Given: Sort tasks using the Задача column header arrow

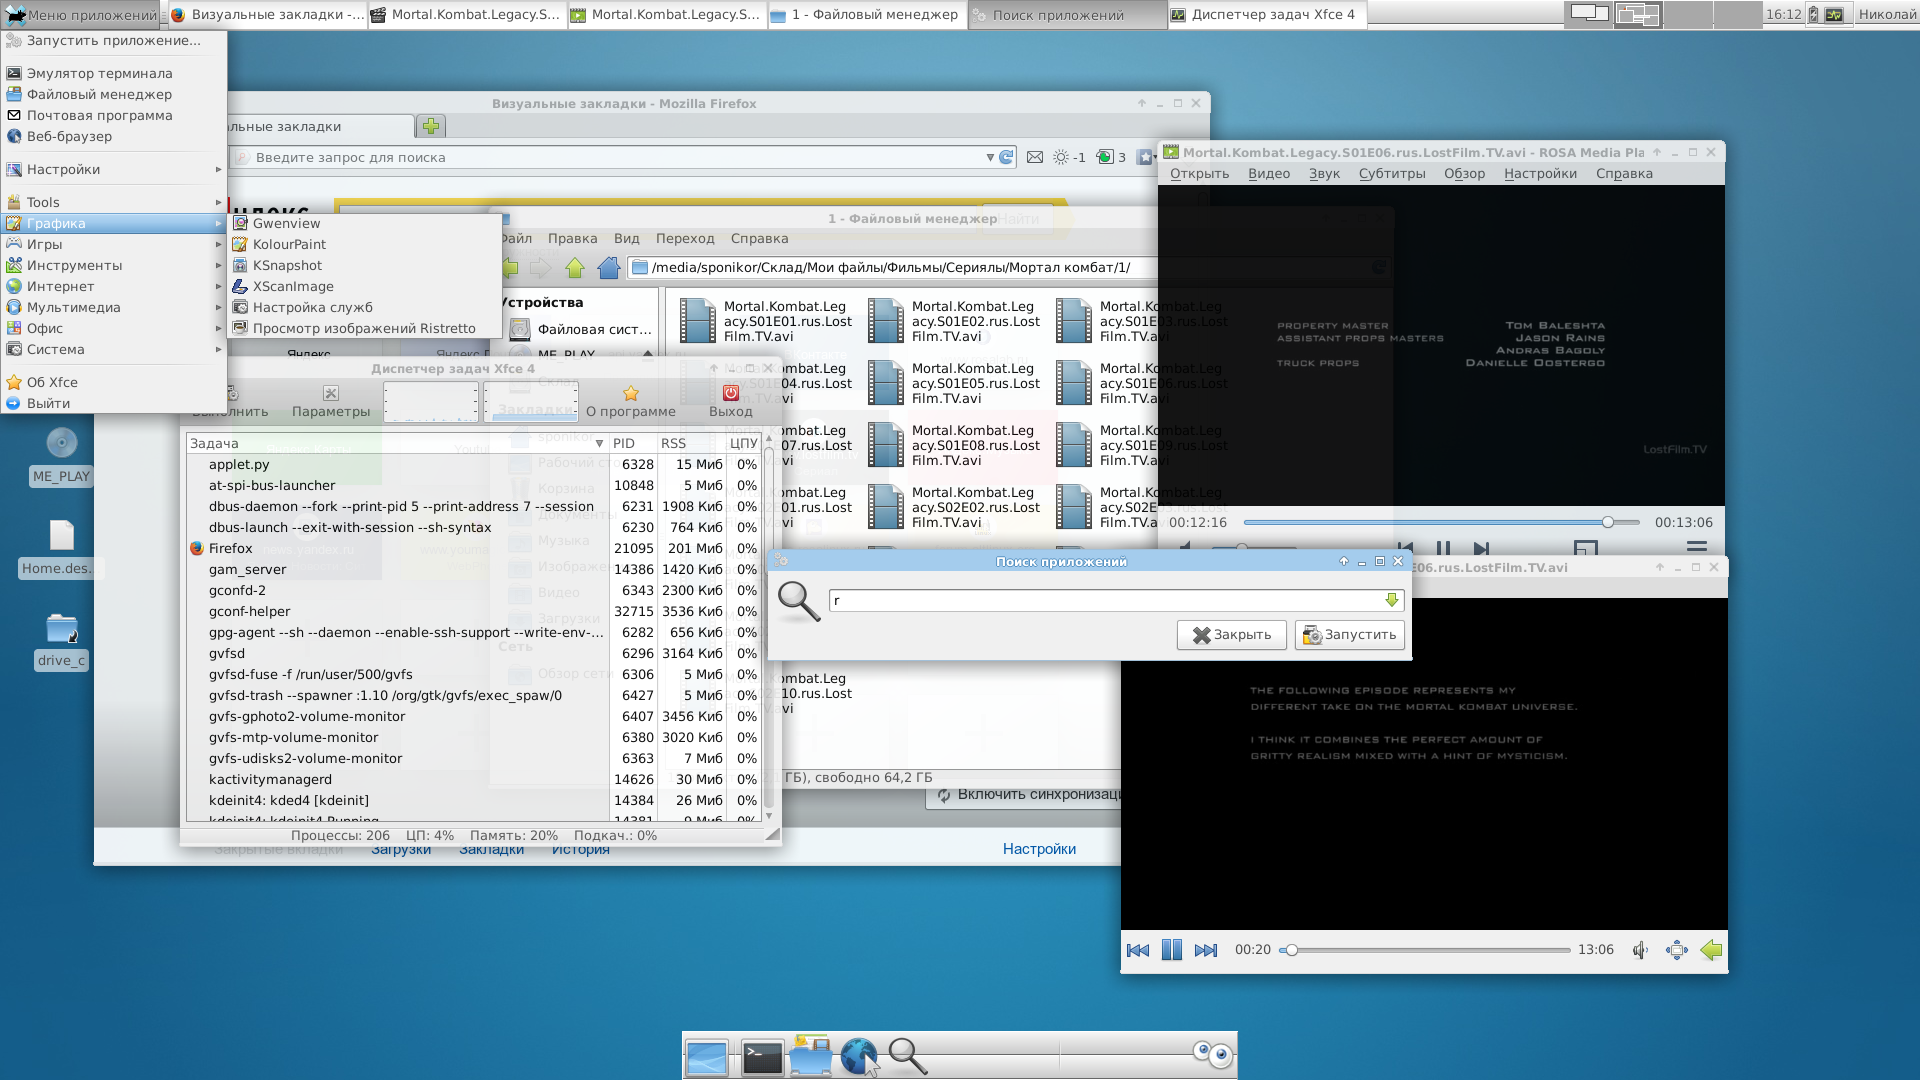Looking at the screenshot, I should [599, 443].
